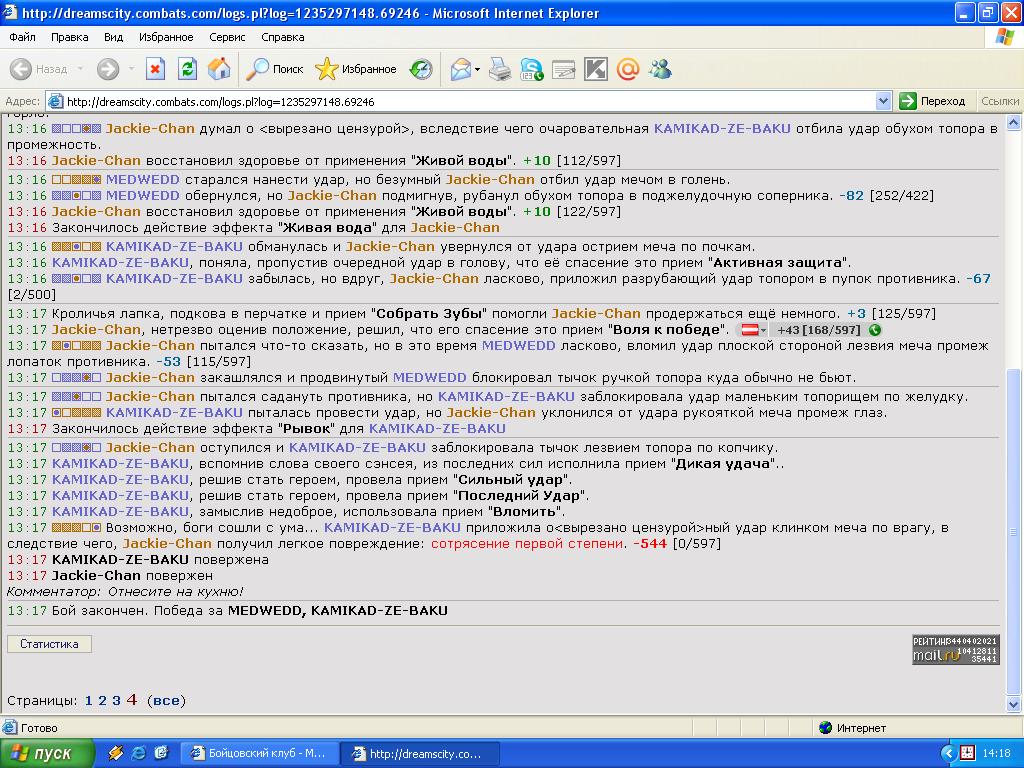The width and height of the screenshot is (1024, 768).
Task: Click KAMIKAD-ZE-BAKU in the 'обманулась' line
Action: pos(174,247)
